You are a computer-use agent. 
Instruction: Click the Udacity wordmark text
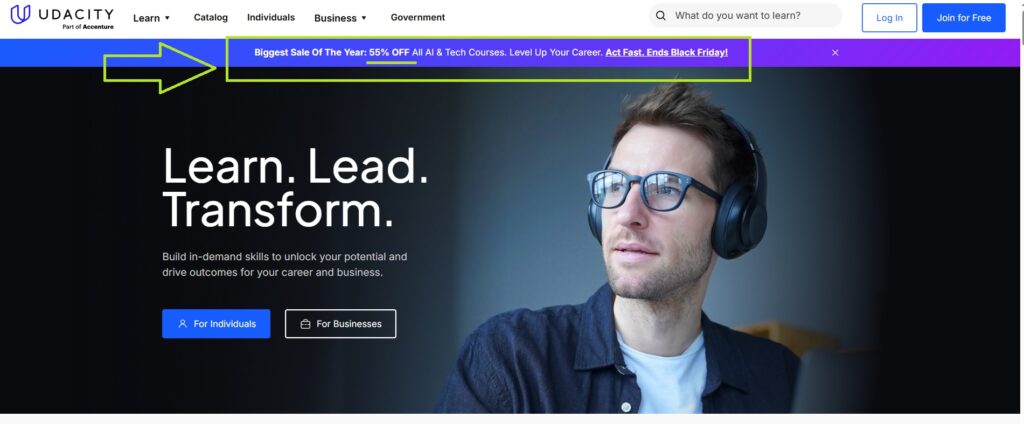(76, 14)
